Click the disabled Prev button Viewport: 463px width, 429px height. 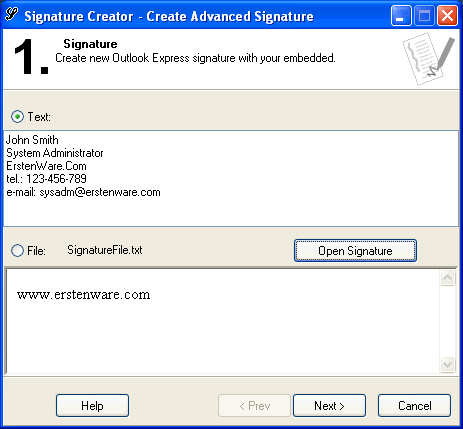pos(254,406)
